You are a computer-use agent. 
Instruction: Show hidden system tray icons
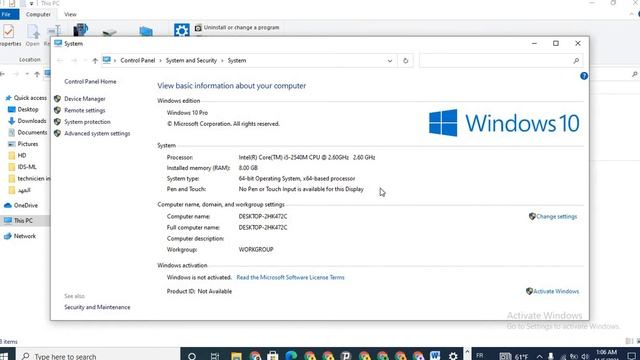[x=539, y=356]
